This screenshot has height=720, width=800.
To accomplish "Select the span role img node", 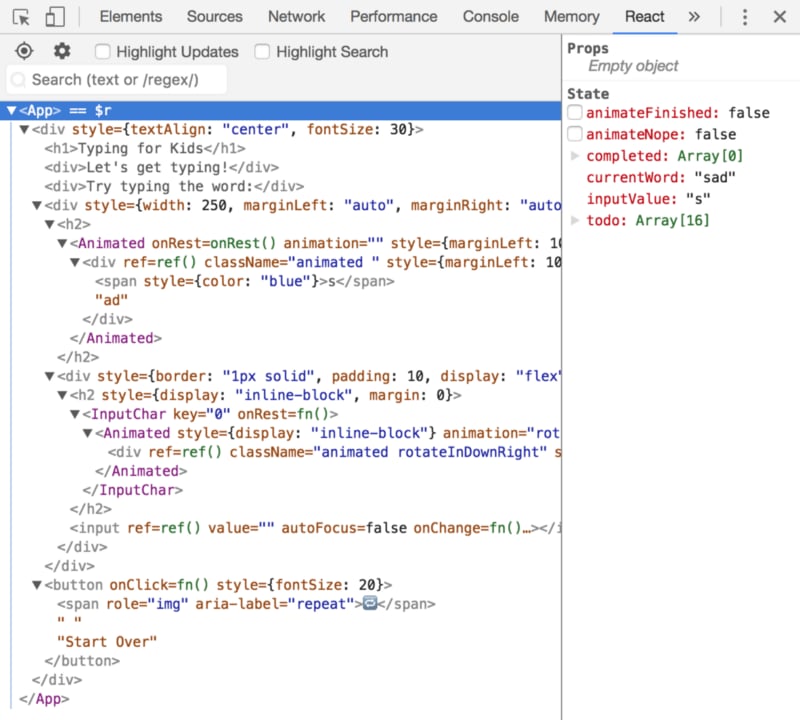I will 246,604.
